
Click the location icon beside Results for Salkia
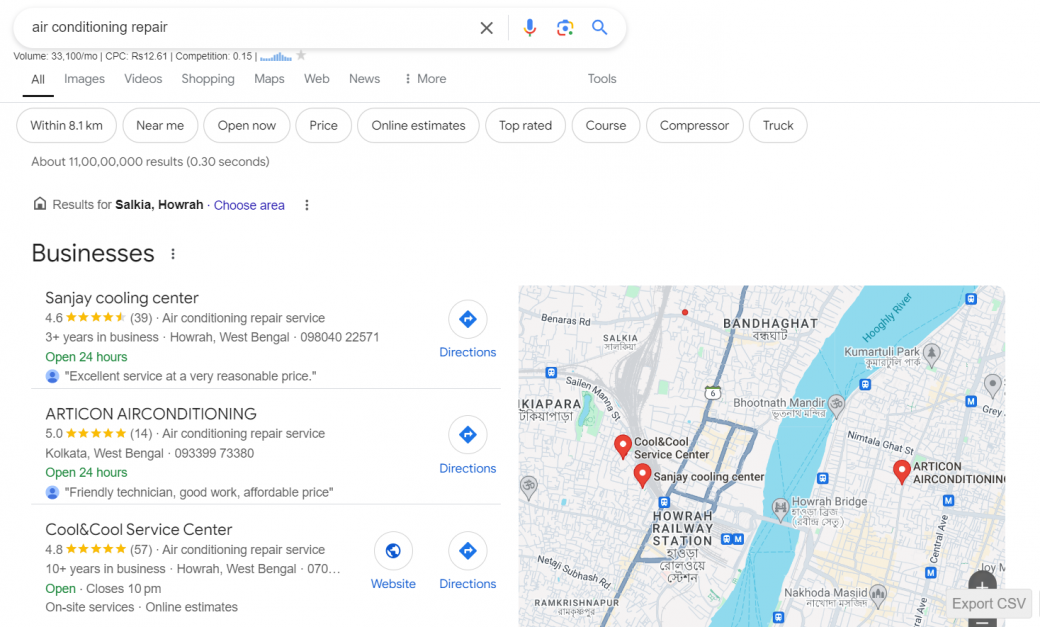pos(40,204)
